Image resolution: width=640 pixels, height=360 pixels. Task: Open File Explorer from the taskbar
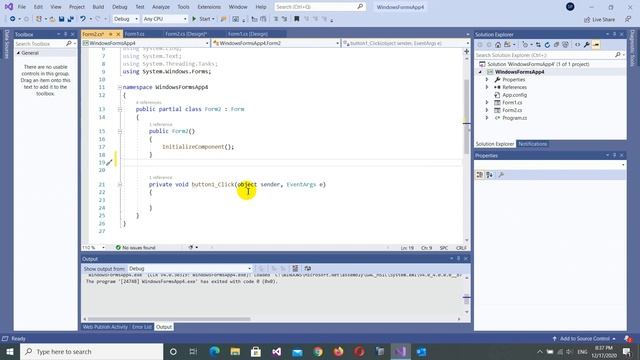pos(235,351)
